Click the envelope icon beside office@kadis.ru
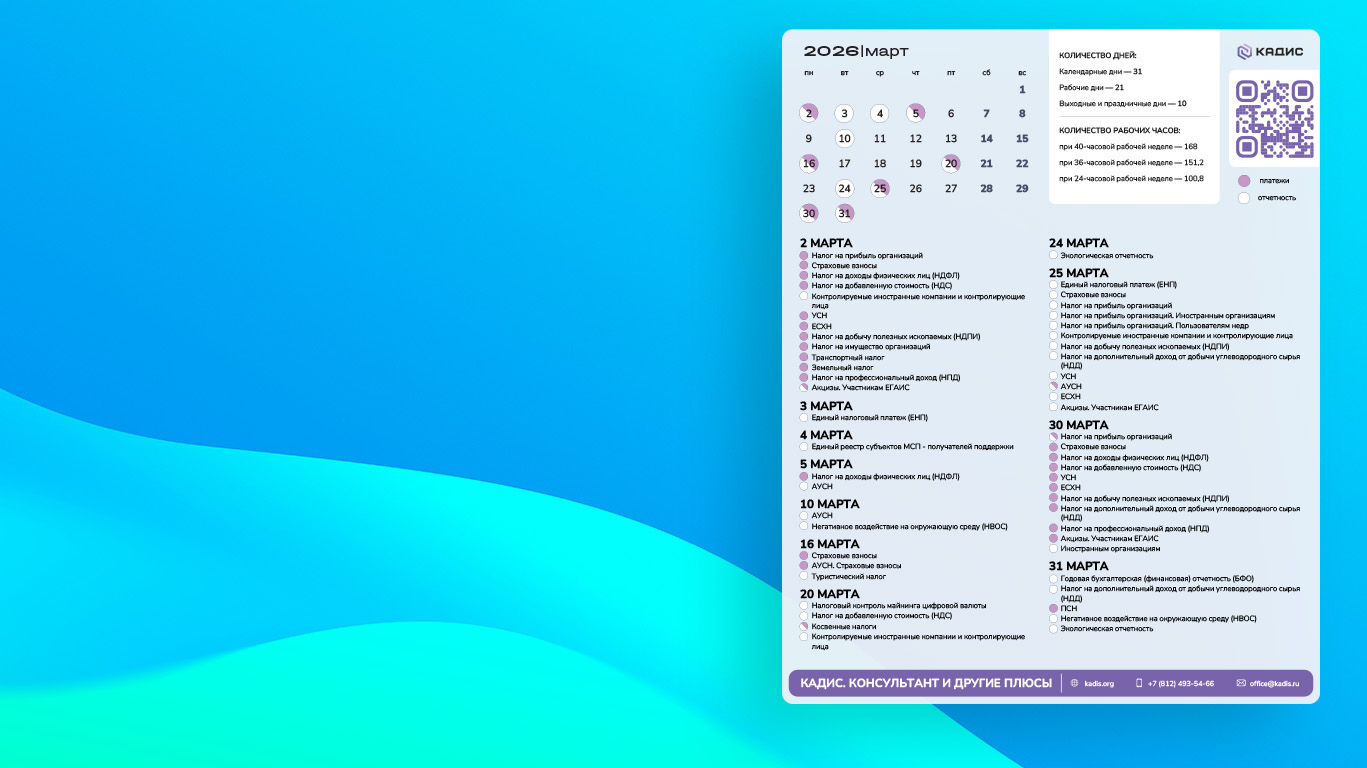Screen dimensions: 1367x768 (1241, 684)
